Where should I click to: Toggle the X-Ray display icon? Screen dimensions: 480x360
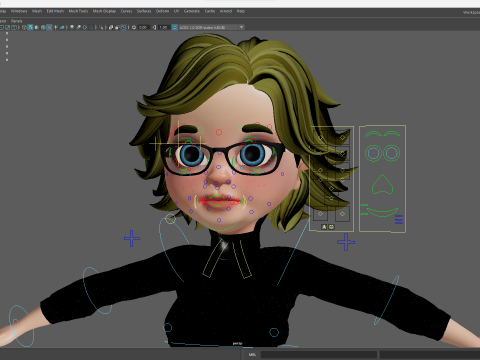[111, 27]
